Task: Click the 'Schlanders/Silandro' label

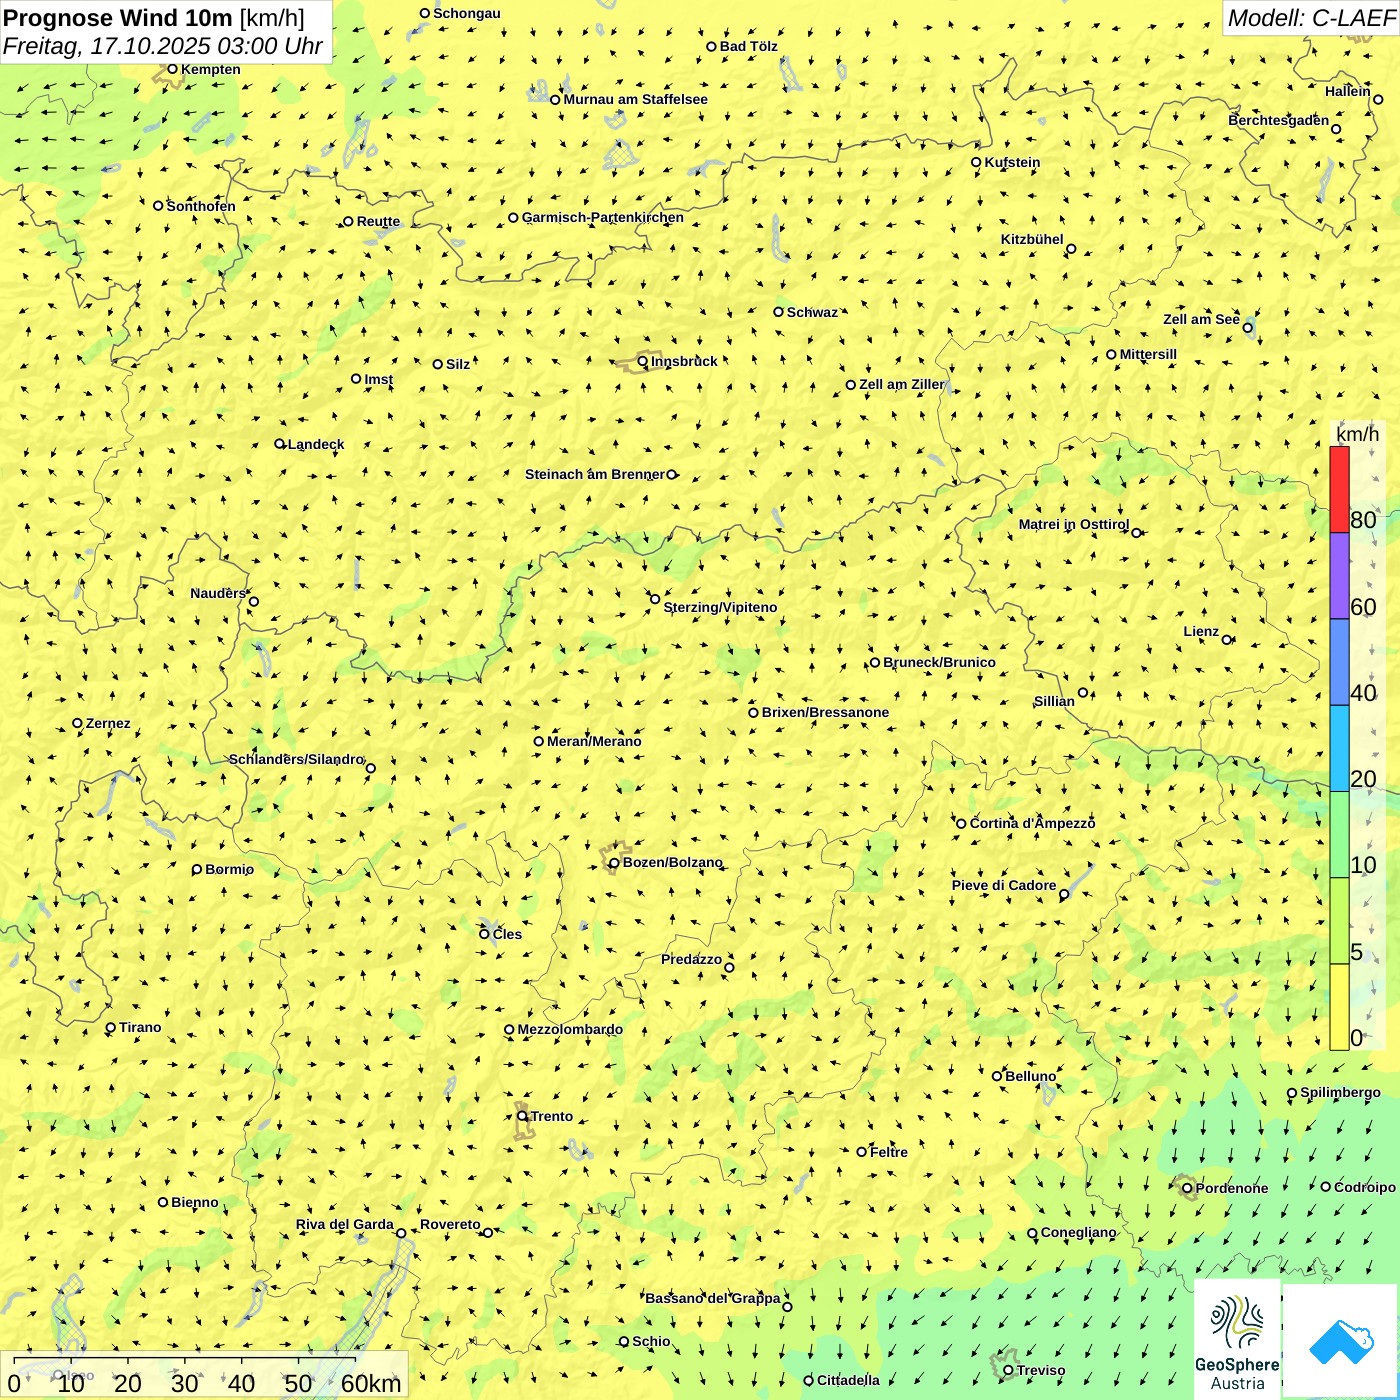Action: point(296,759)
